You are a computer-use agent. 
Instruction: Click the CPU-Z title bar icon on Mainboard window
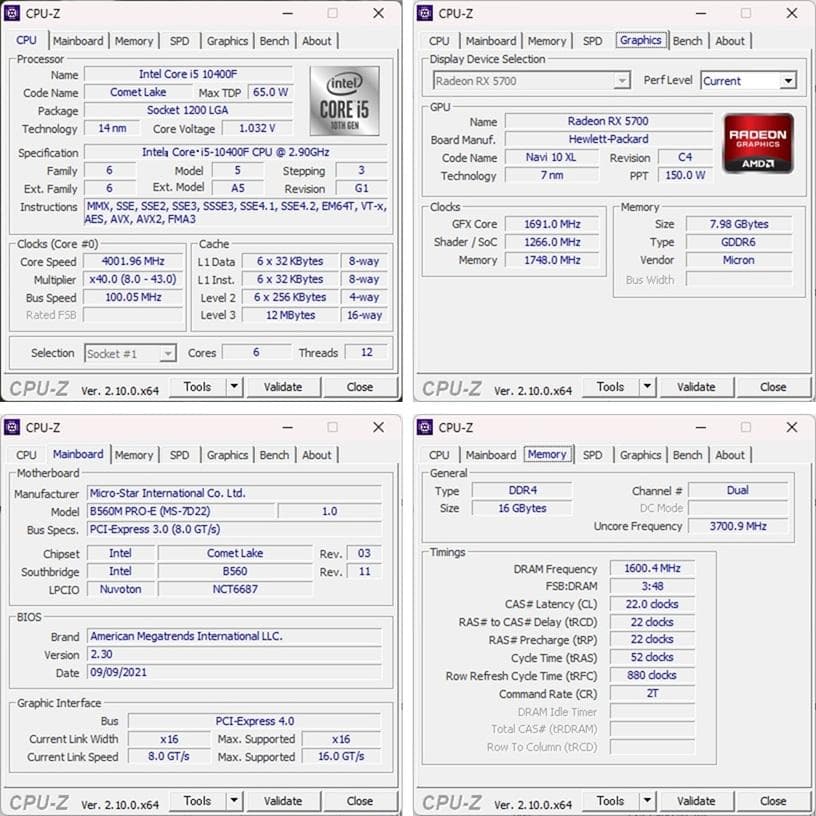[x=13, y=427]
